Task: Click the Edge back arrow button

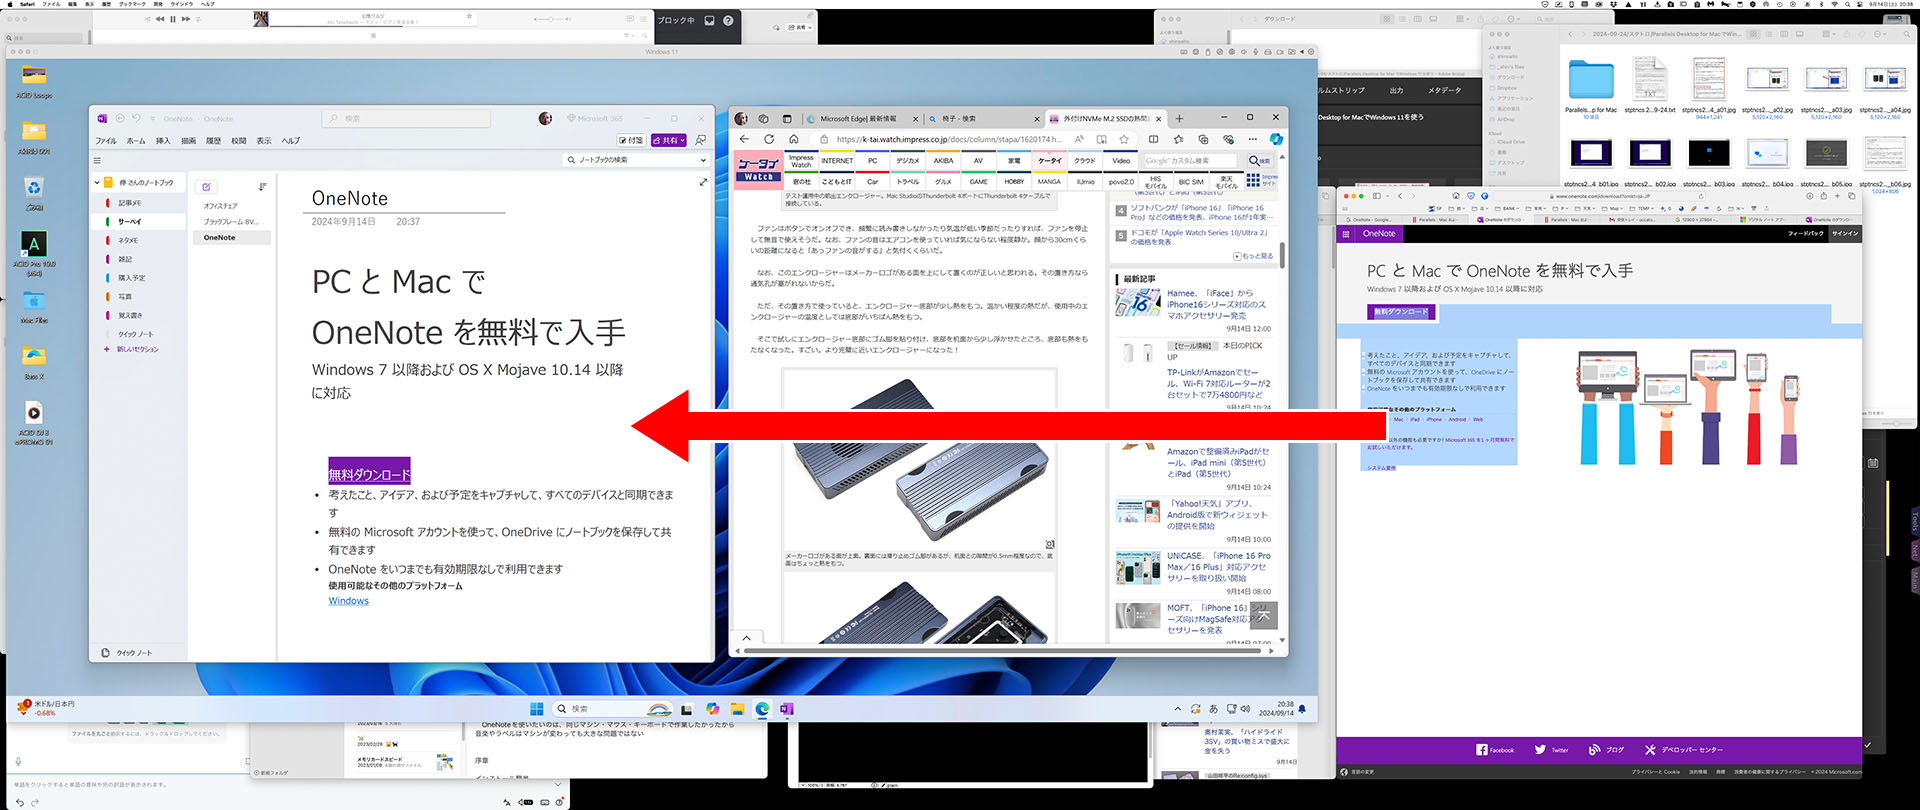Action: (x=744, y=139)
